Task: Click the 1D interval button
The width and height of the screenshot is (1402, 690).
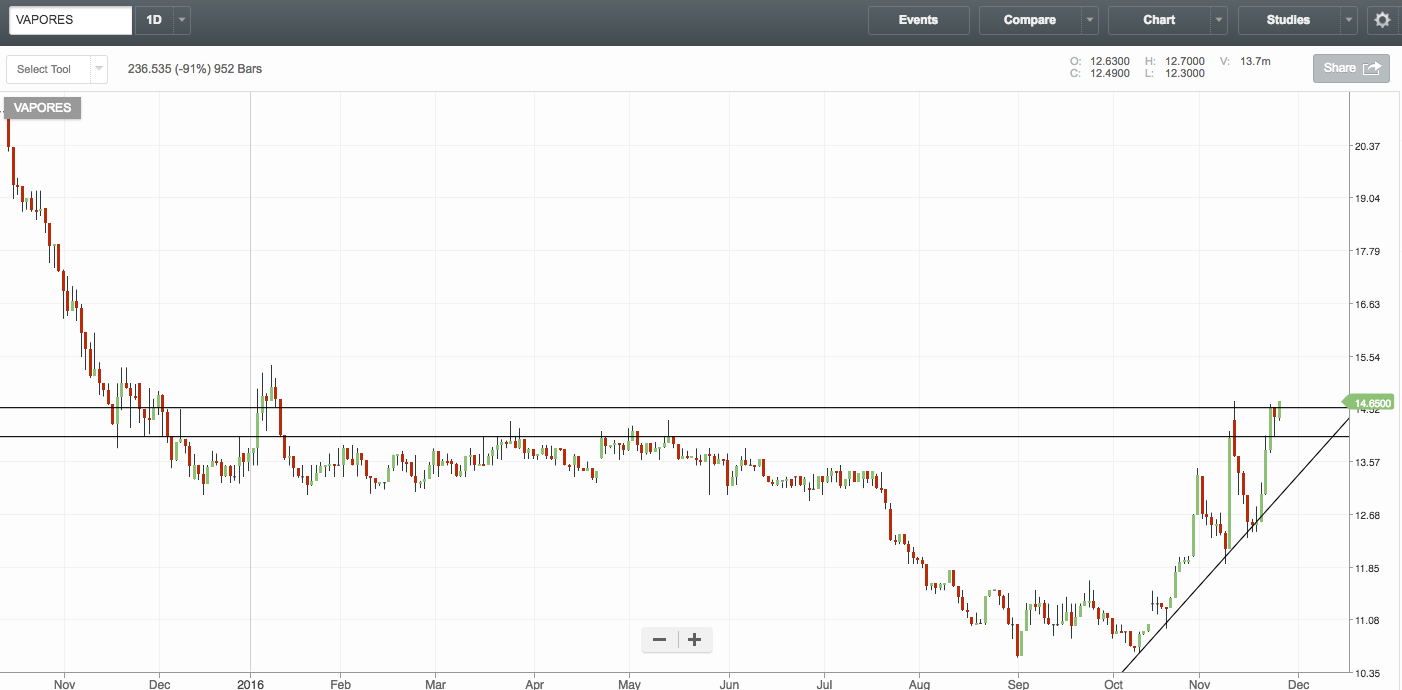Action: point(153,20)
